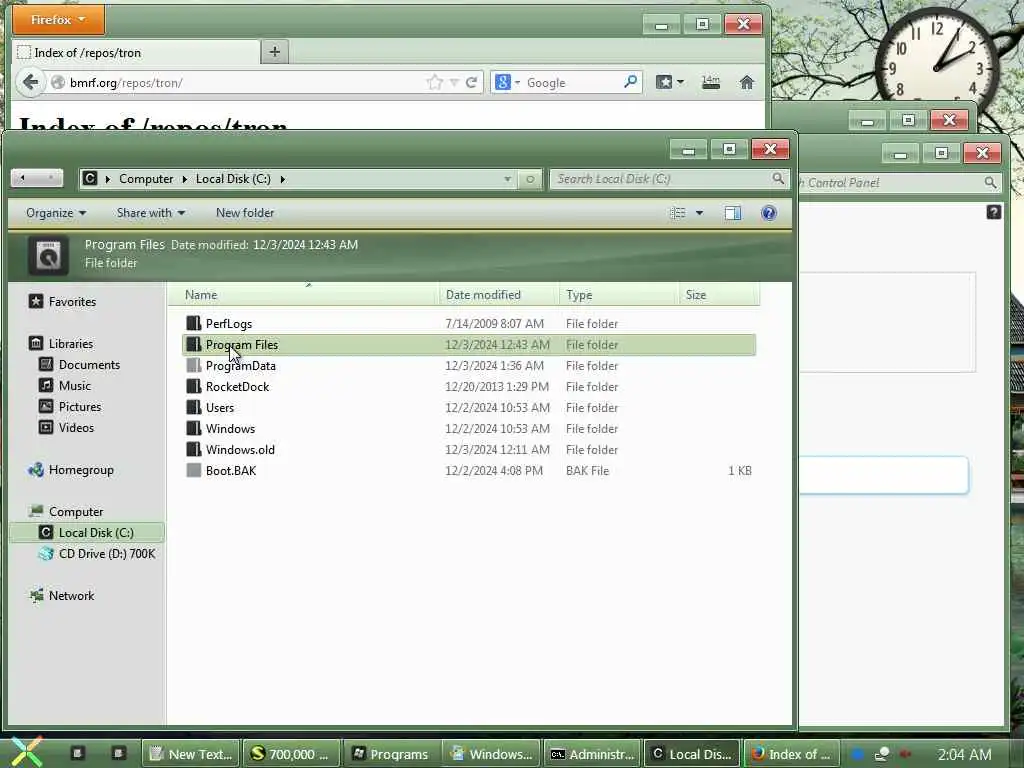Open the Share with menu
This screenshot has width=1024, height=768.
coord(151,213)
